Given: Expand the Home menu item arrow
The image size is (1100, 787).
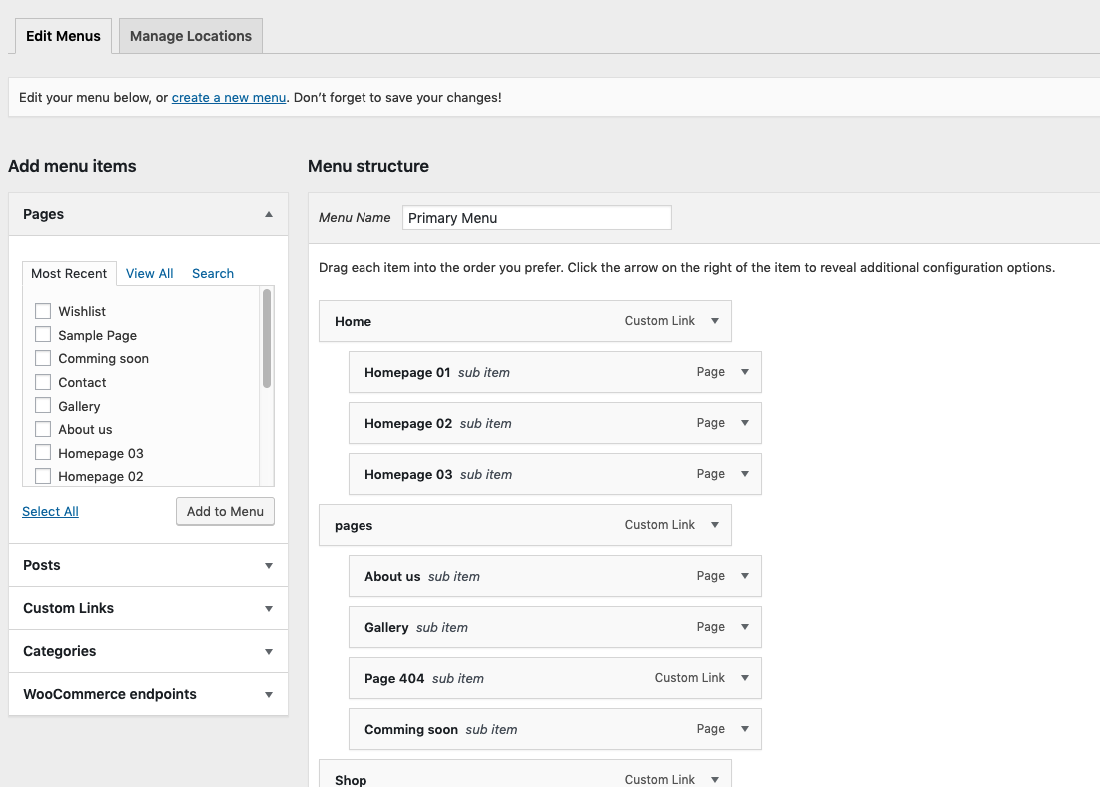Looking at the screenshot, I should coord(715,321).
